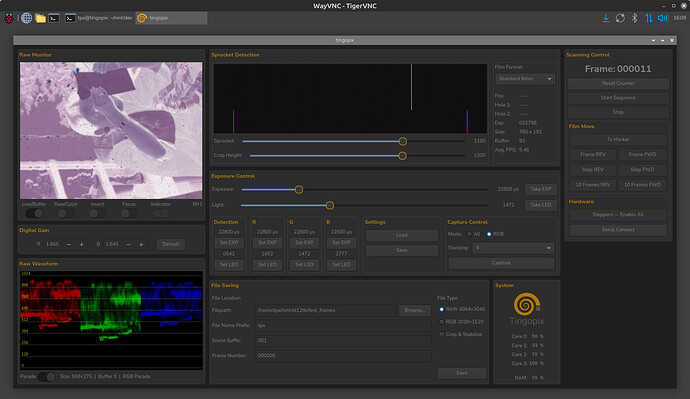Image resolution: width=690 pixels, height=399 pixels.
Task: Click the Step REV button
Action: click(x=593, y=170)
